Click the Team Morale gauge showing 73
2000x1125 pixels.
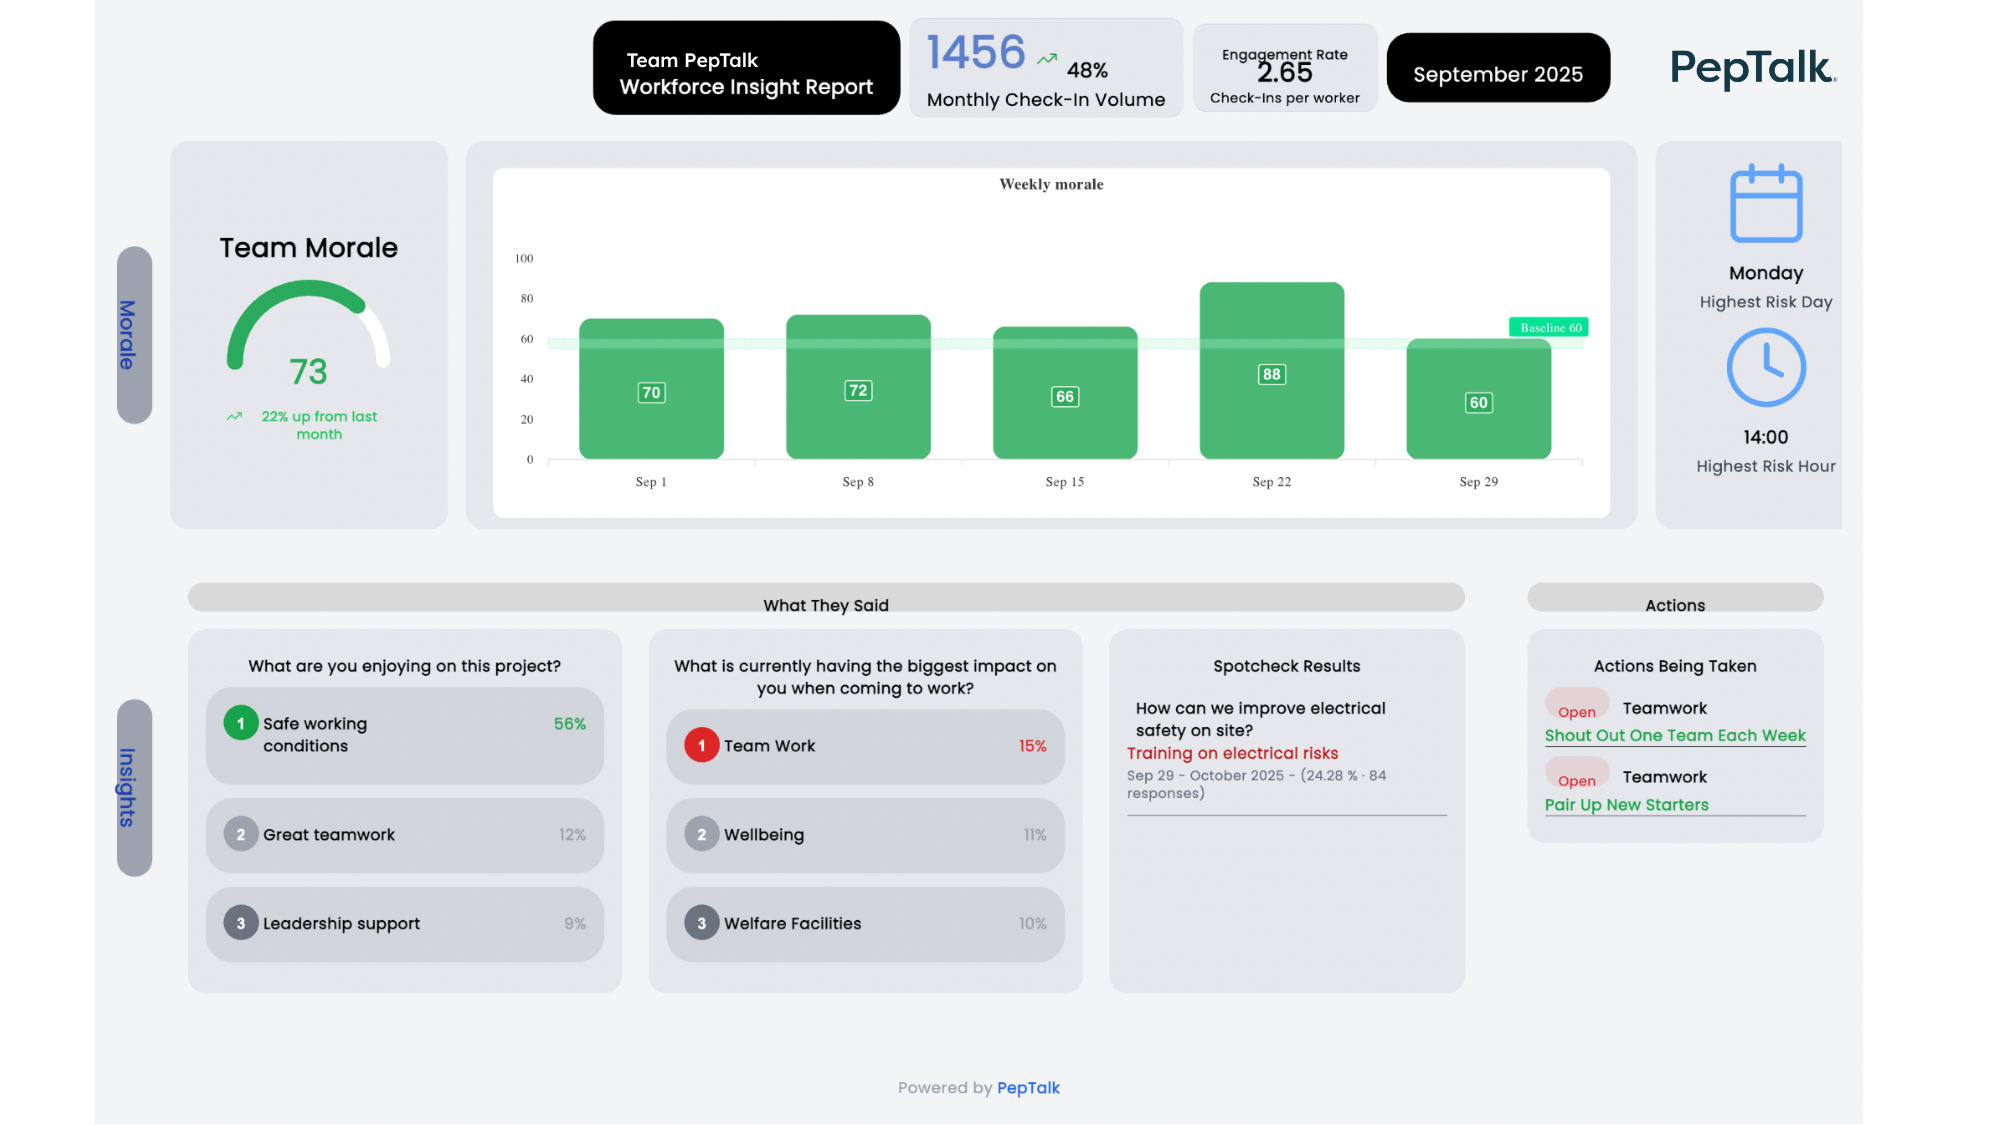click(x=308, y=335)
